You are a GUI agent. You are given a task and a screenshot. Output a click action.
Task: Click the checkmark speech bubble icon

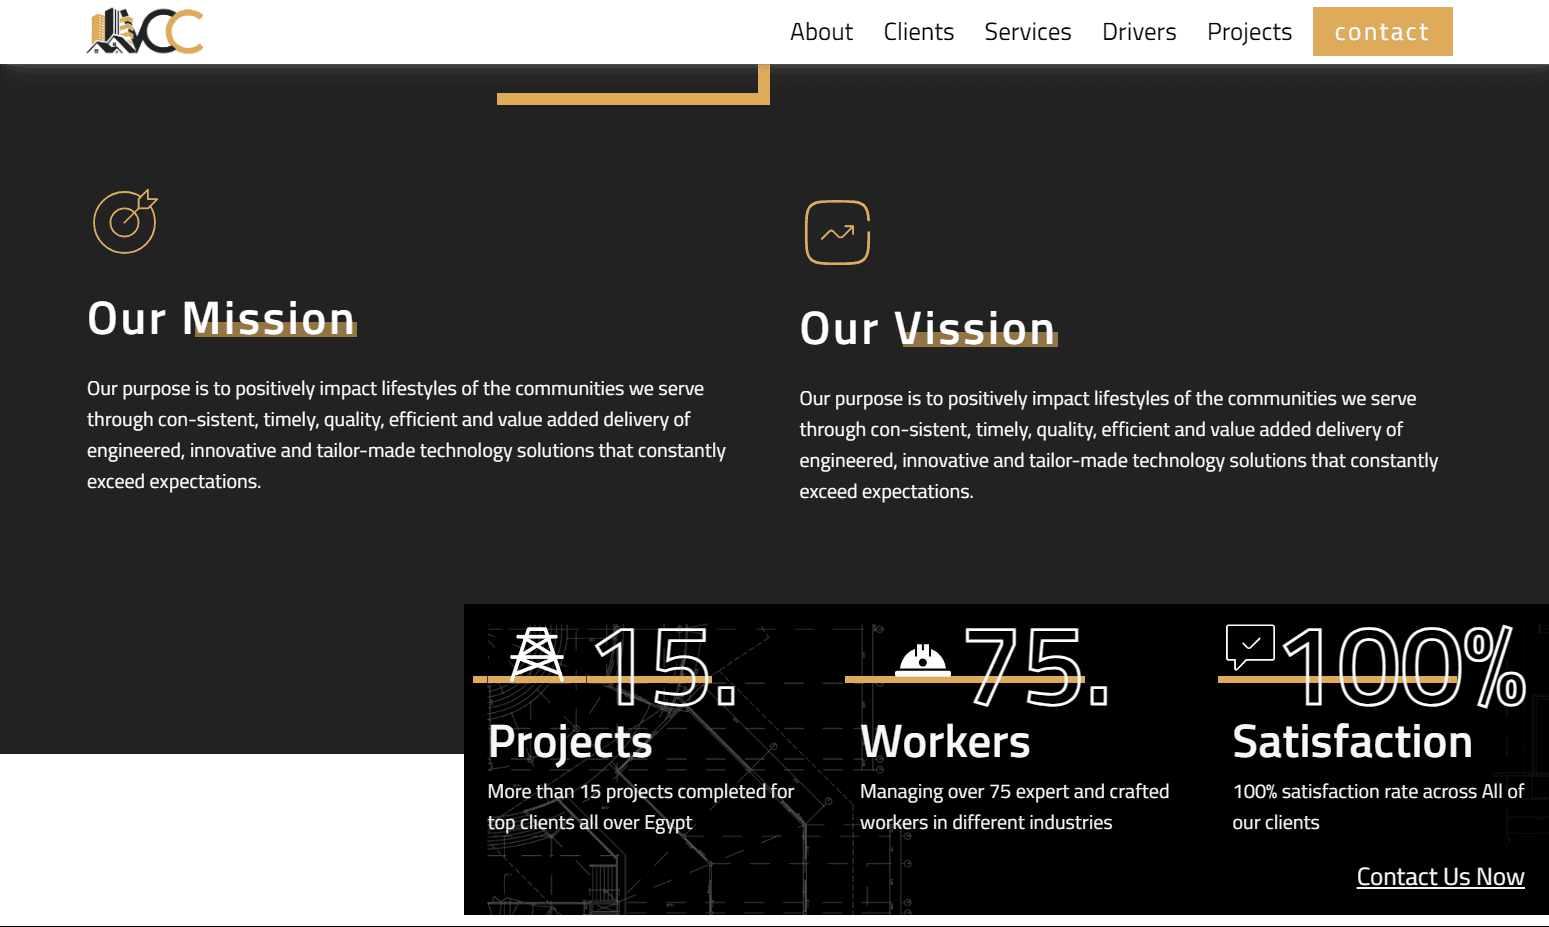1250,647
